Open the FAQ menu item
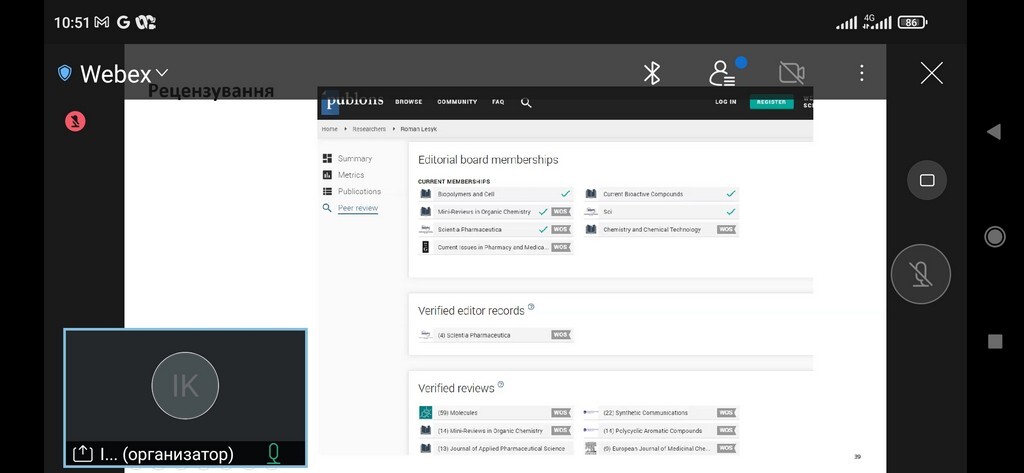Screen dimensions: 1024x473 pyautogui.click(x=498, y=102)
